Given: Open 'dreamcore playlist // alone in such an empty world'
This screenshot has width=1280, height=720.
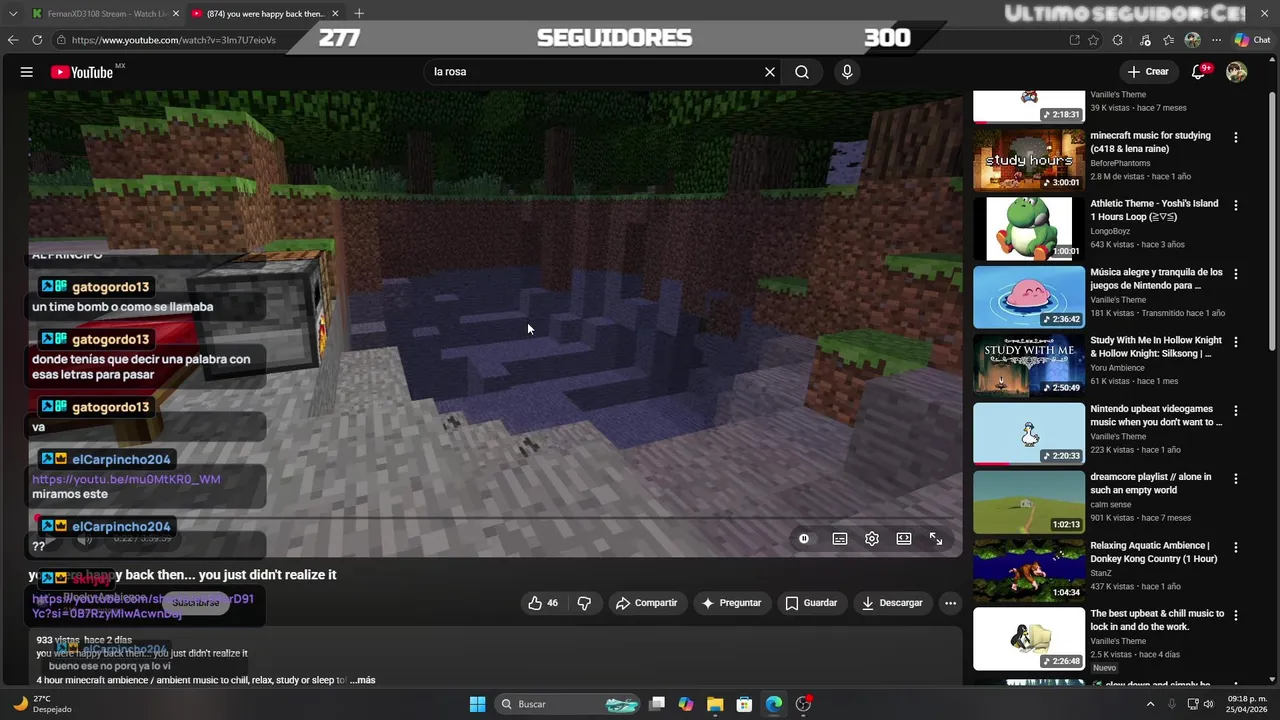Looking at the screenshot, I should point(1150,484).
